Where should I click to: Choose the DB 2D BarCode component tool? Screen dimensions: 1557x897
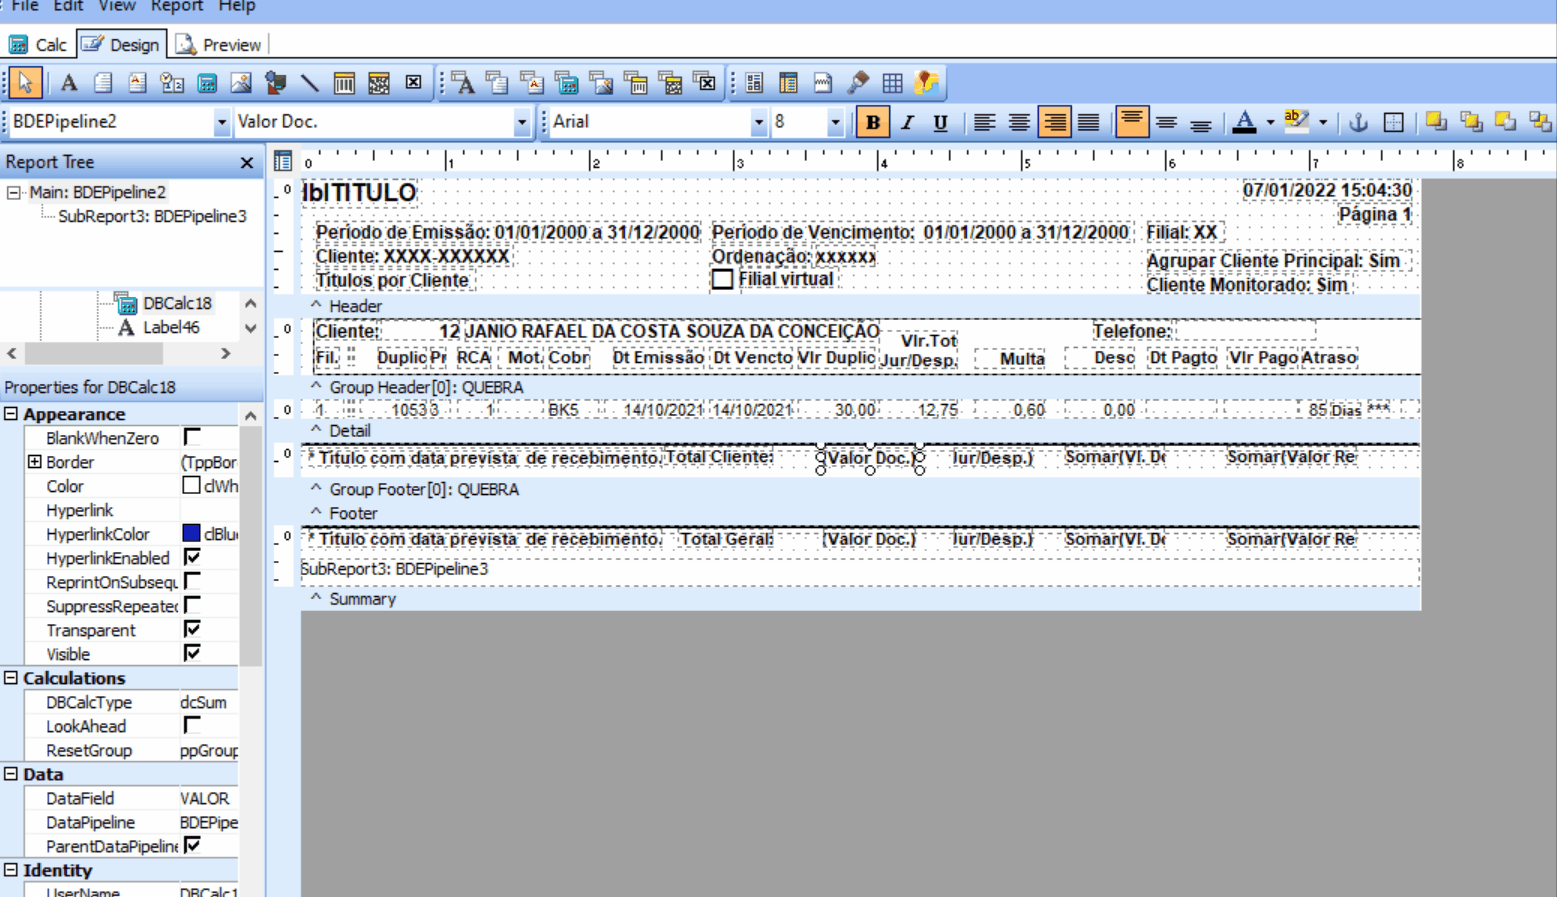671,83
